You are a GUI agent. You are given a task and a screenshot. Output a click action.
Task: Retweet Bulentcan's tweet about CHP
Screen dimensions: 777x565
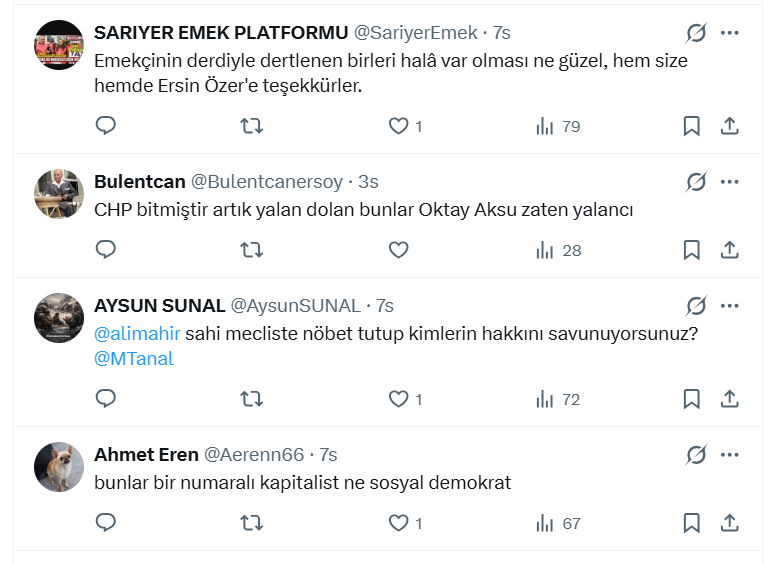click(252, 250)
